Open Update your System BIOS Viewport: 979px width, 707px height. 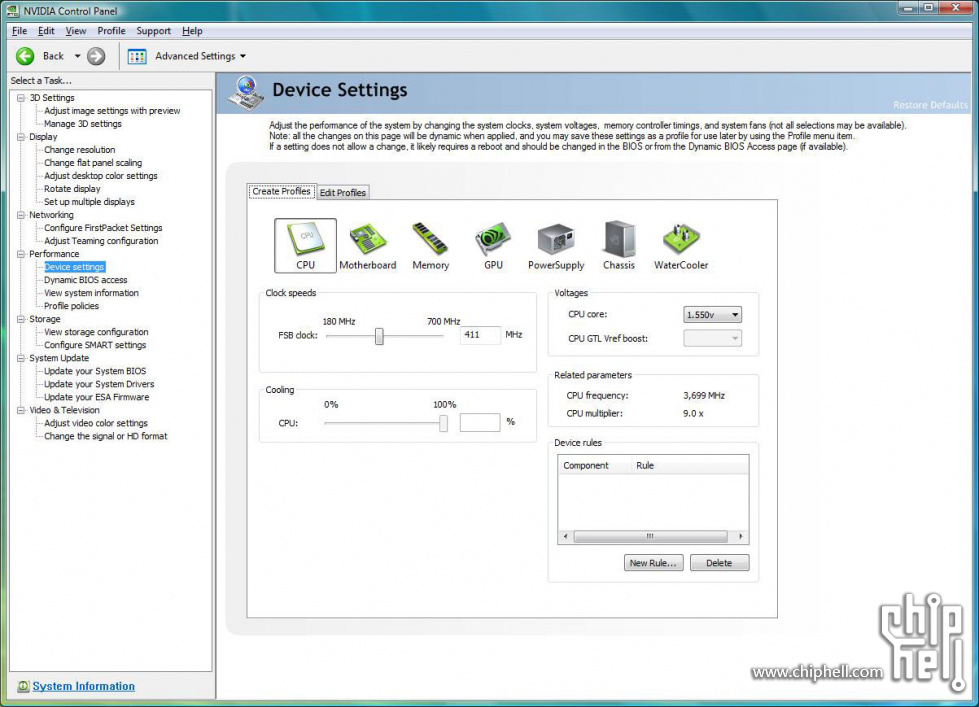pyautogui.click(x=95, y=371)
